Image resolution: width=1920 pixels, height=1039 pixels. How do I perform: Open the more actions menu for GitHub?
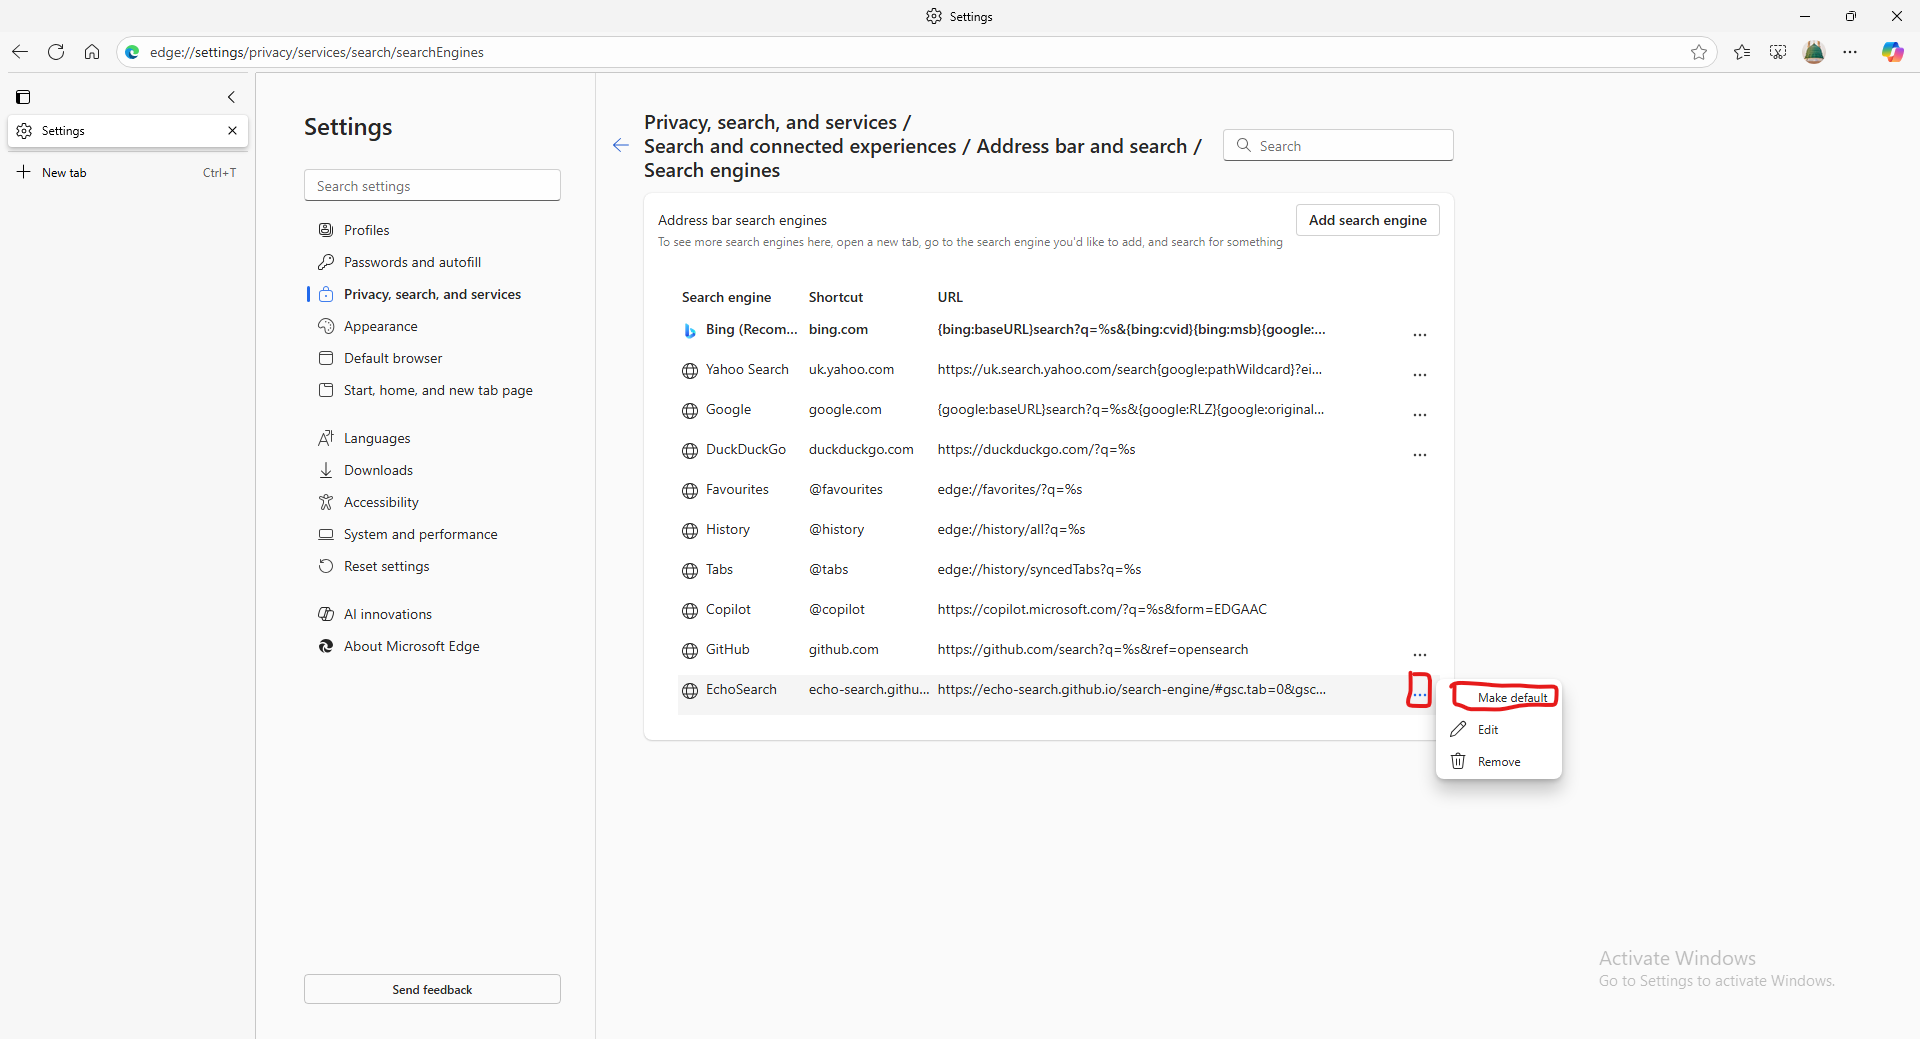pyautogui.click(x=1419, y=655)
